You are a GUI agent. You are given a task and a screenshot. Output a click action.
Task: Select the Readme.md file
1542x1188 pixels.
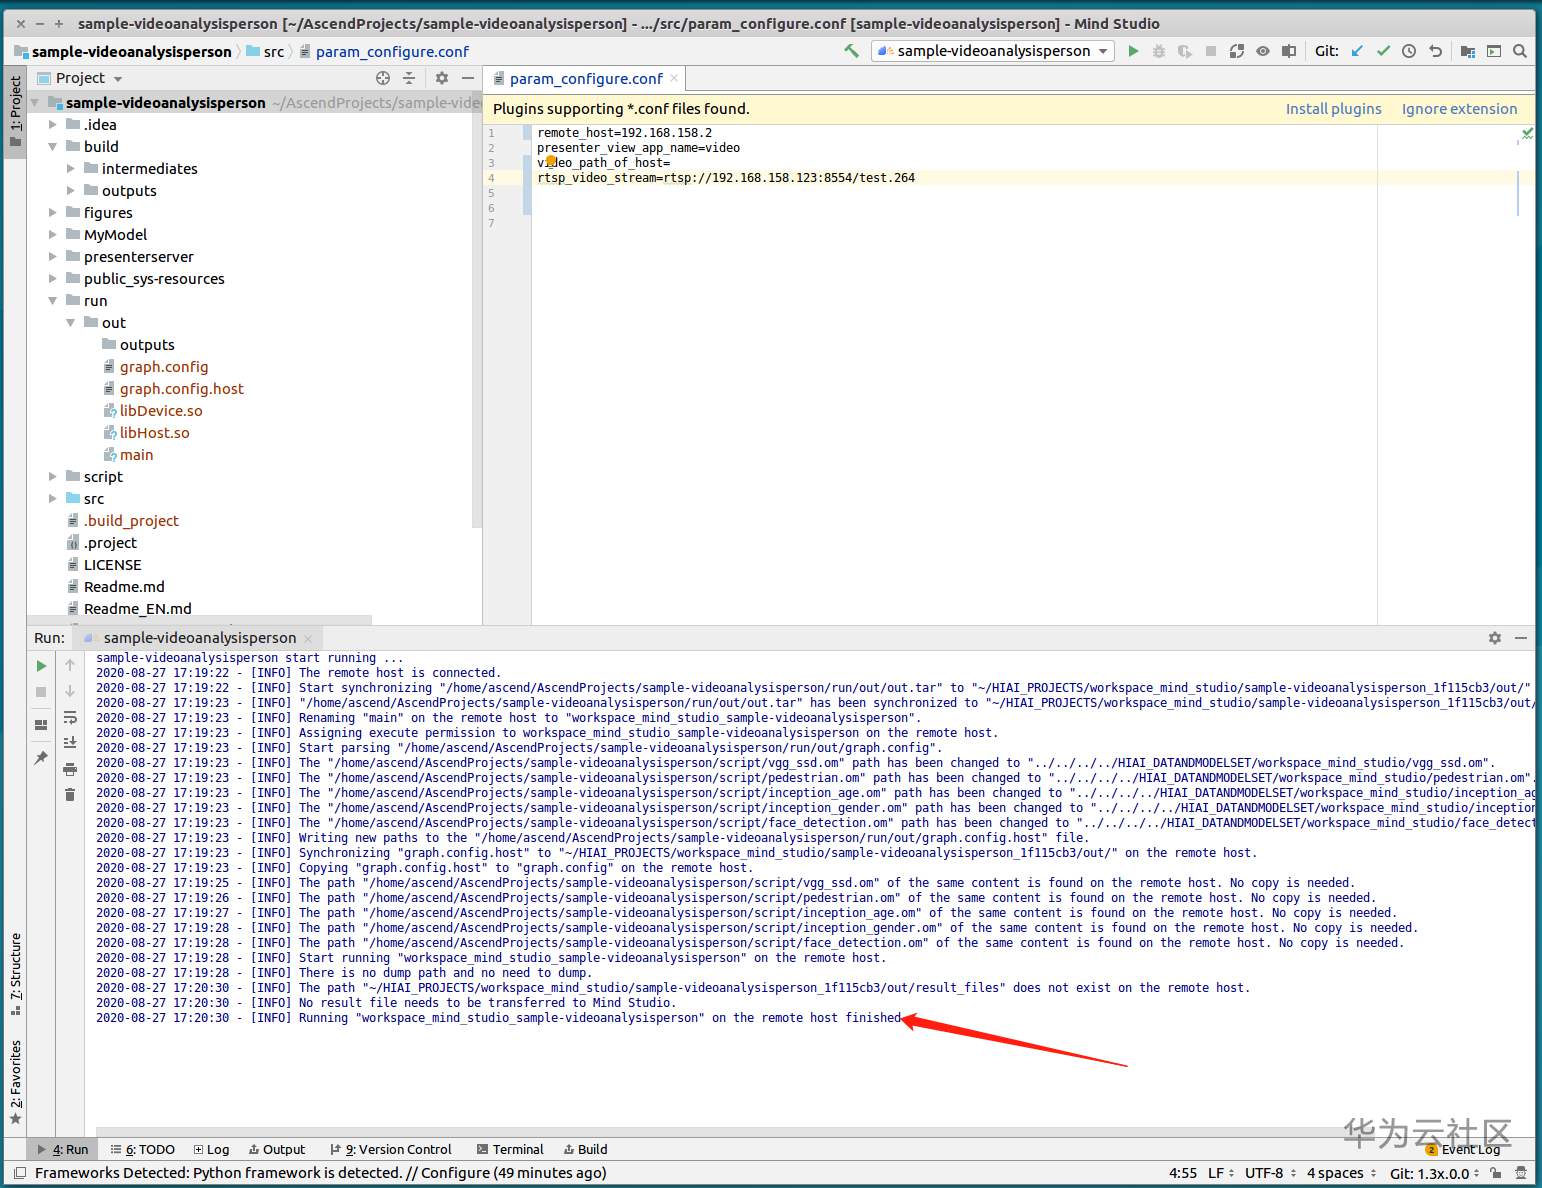124,587
